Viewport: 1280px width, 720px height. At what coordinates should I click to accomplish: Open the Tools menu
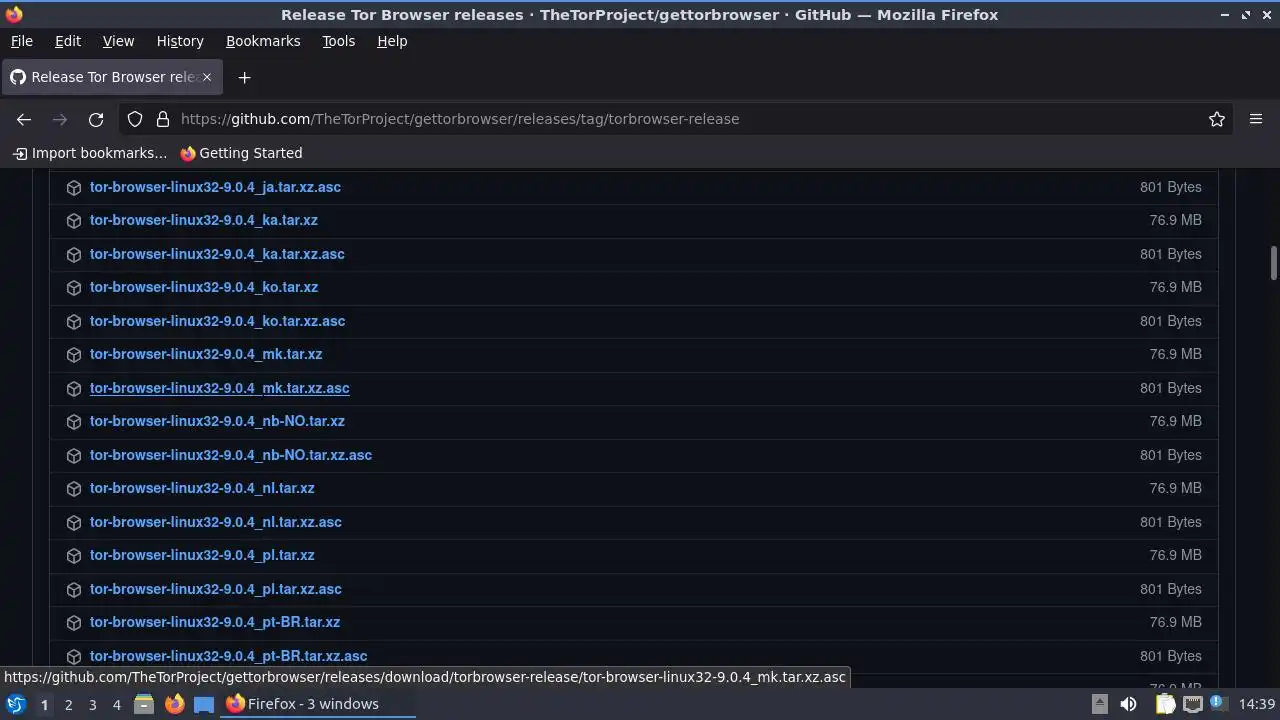[338, 41]
